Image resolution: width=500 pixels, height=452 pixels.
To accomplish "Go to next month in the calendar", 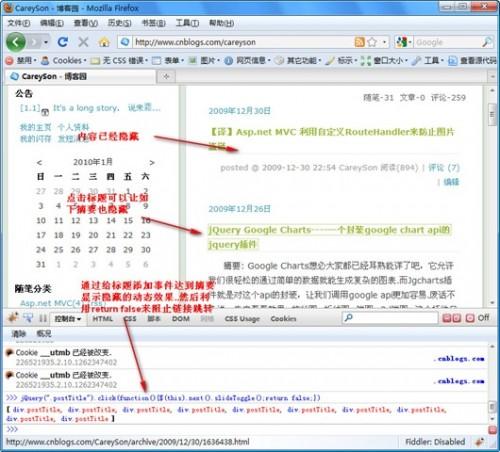I will 152,163.
